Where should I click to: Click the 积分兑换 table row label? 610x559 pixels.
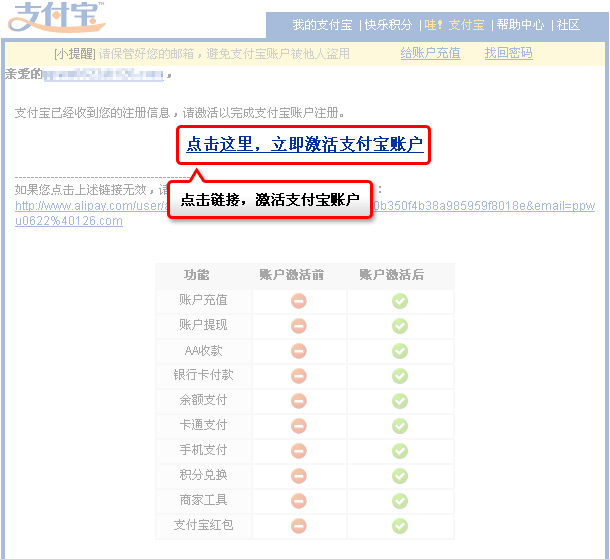pos(203,475)
